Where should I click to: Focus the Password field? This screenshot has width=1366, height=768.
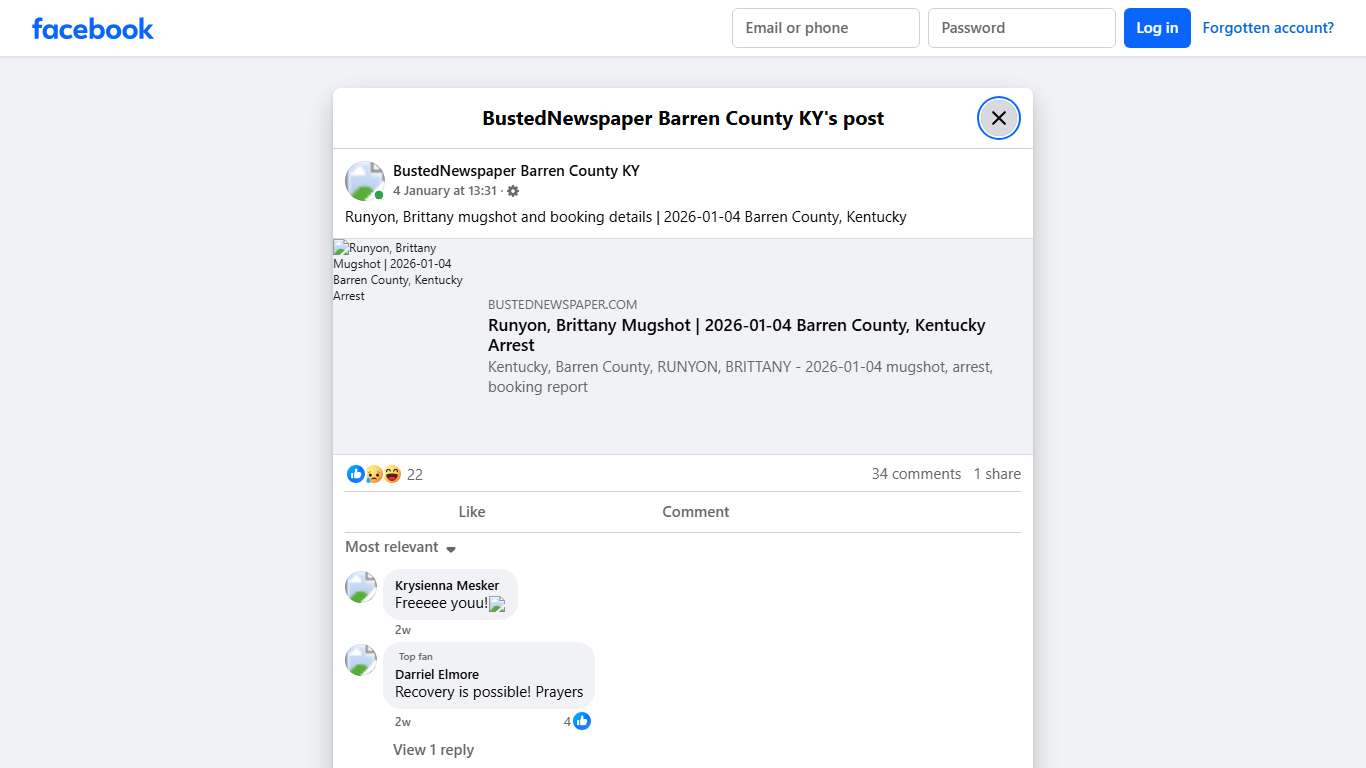(1021, 28)
